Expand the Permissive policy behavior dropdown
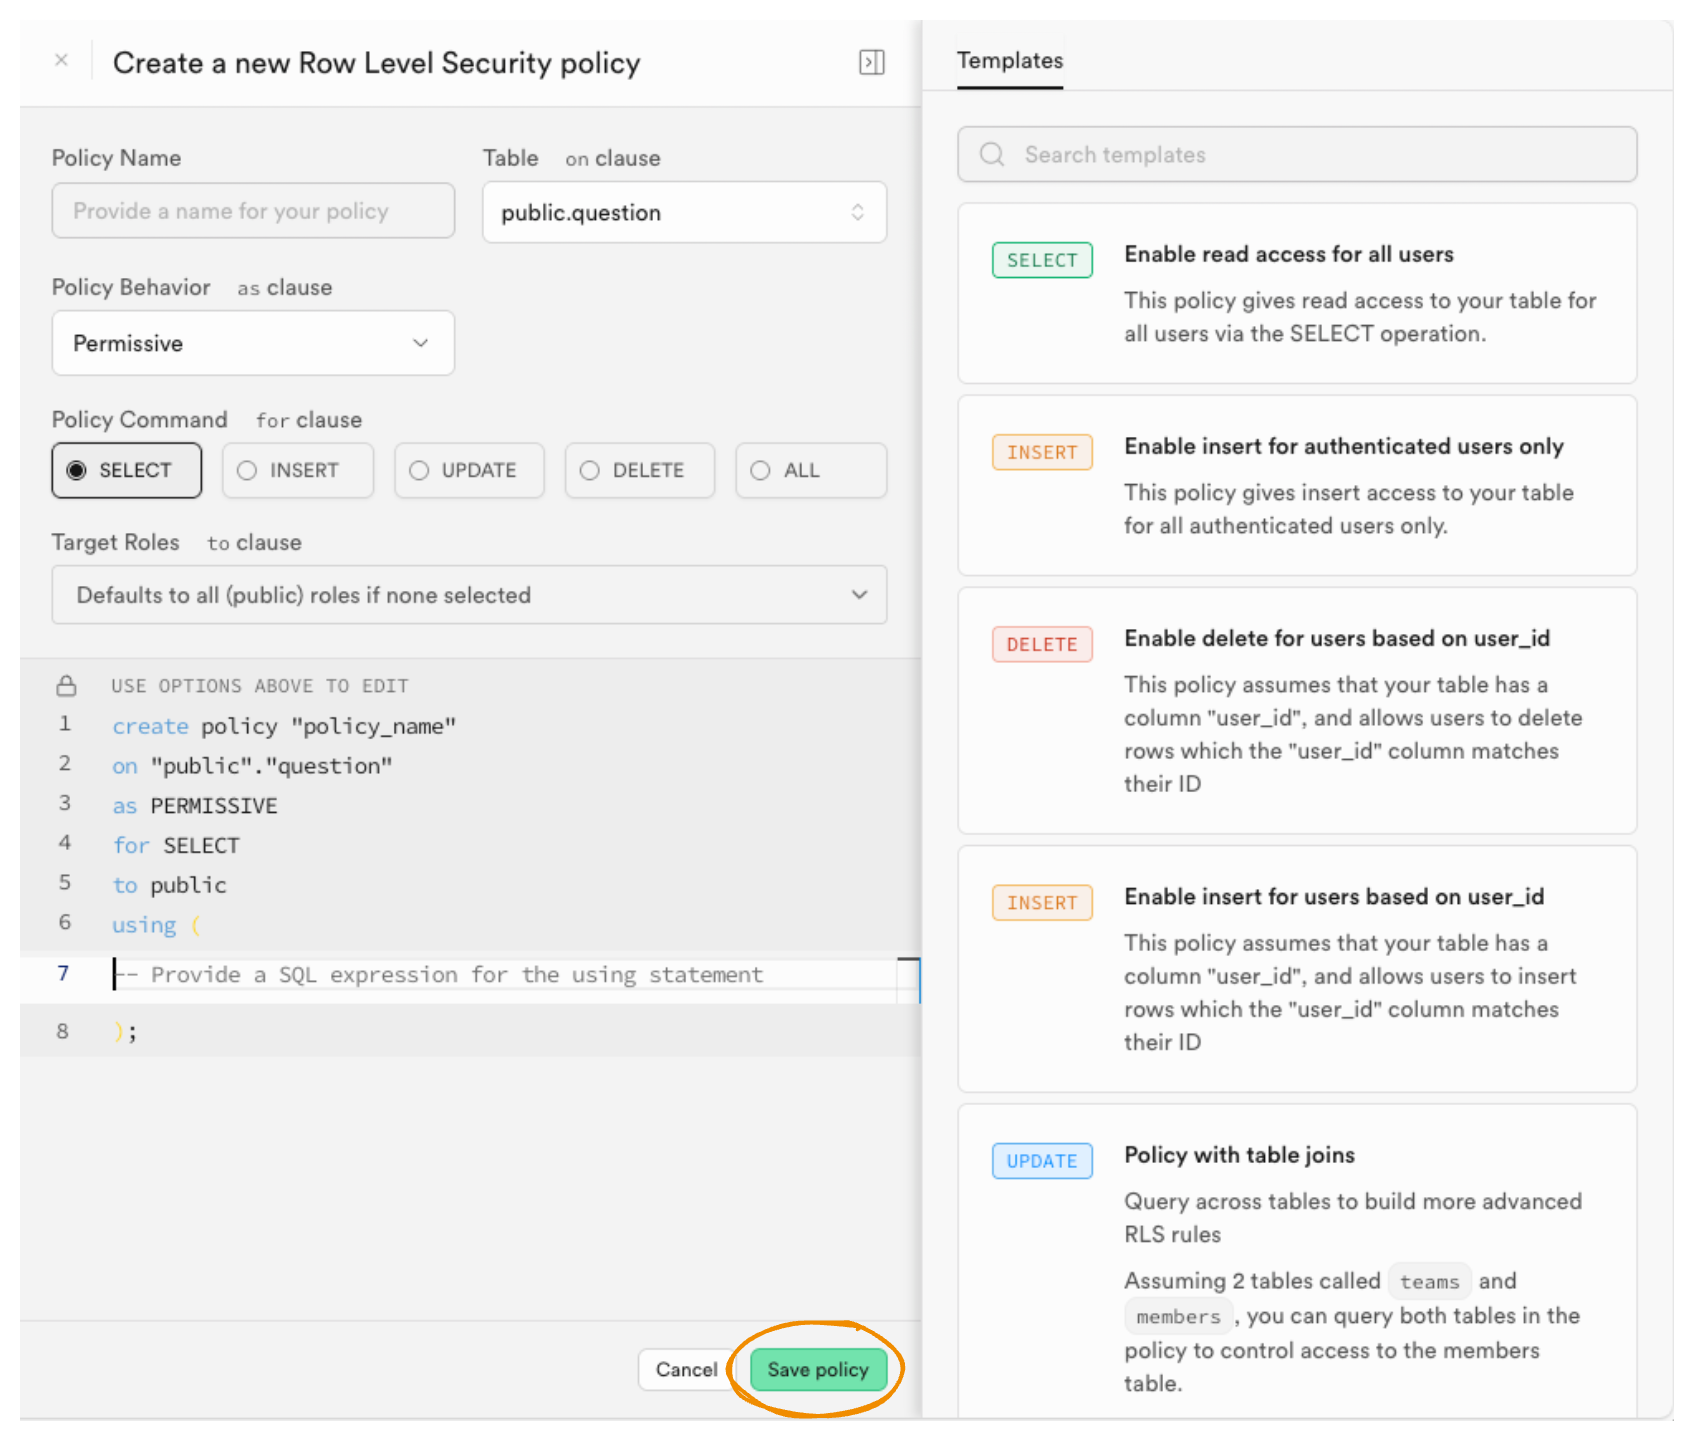This screenshot has width=1694, height=1441. coord(253,344)
